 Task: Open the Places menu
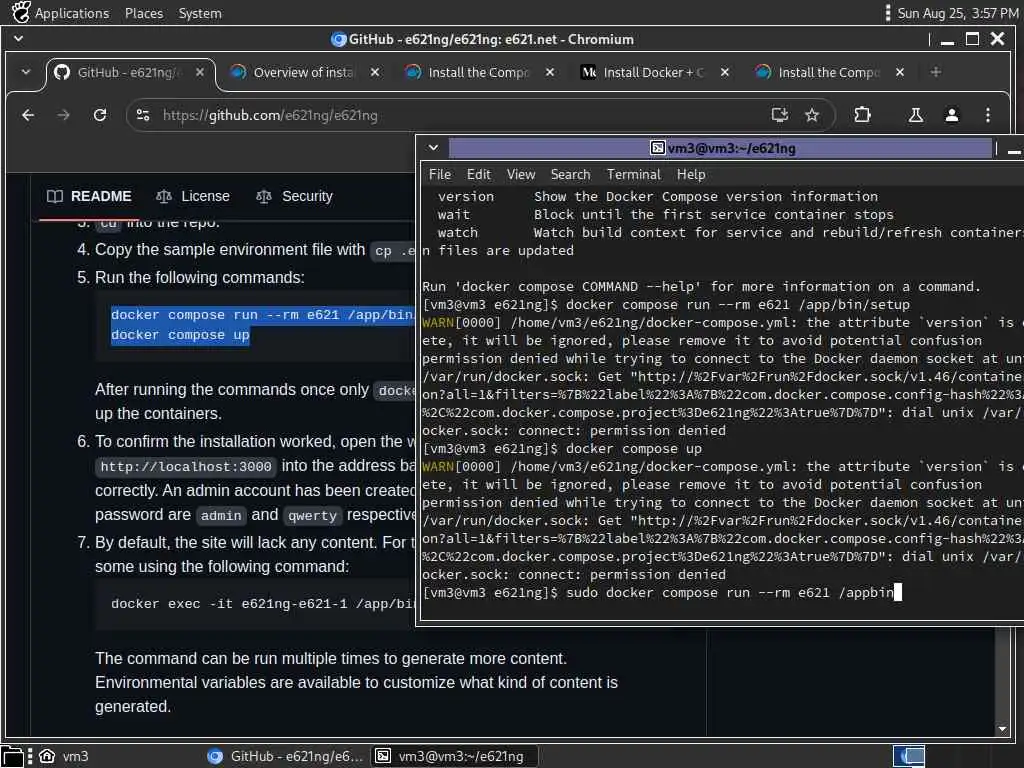point(144,13)
